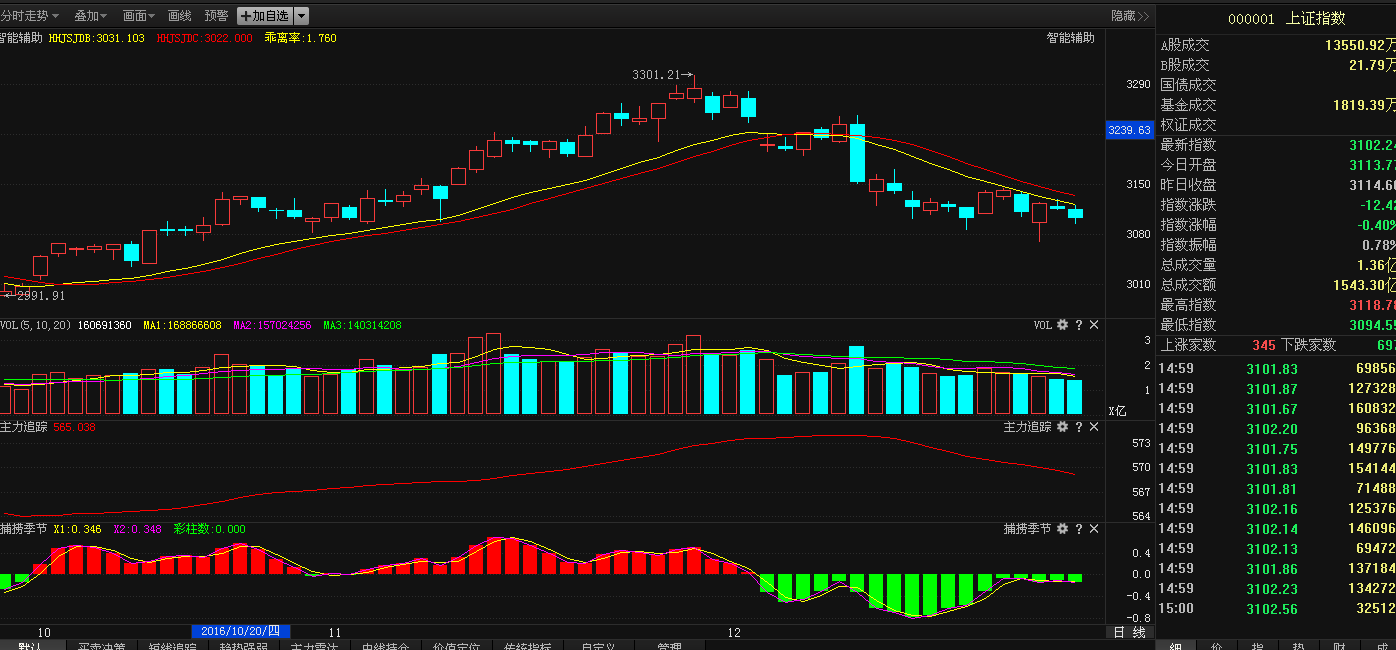Open the 叠加 dropdown menu
1396x650 pixels.
(x=91, y=16)
